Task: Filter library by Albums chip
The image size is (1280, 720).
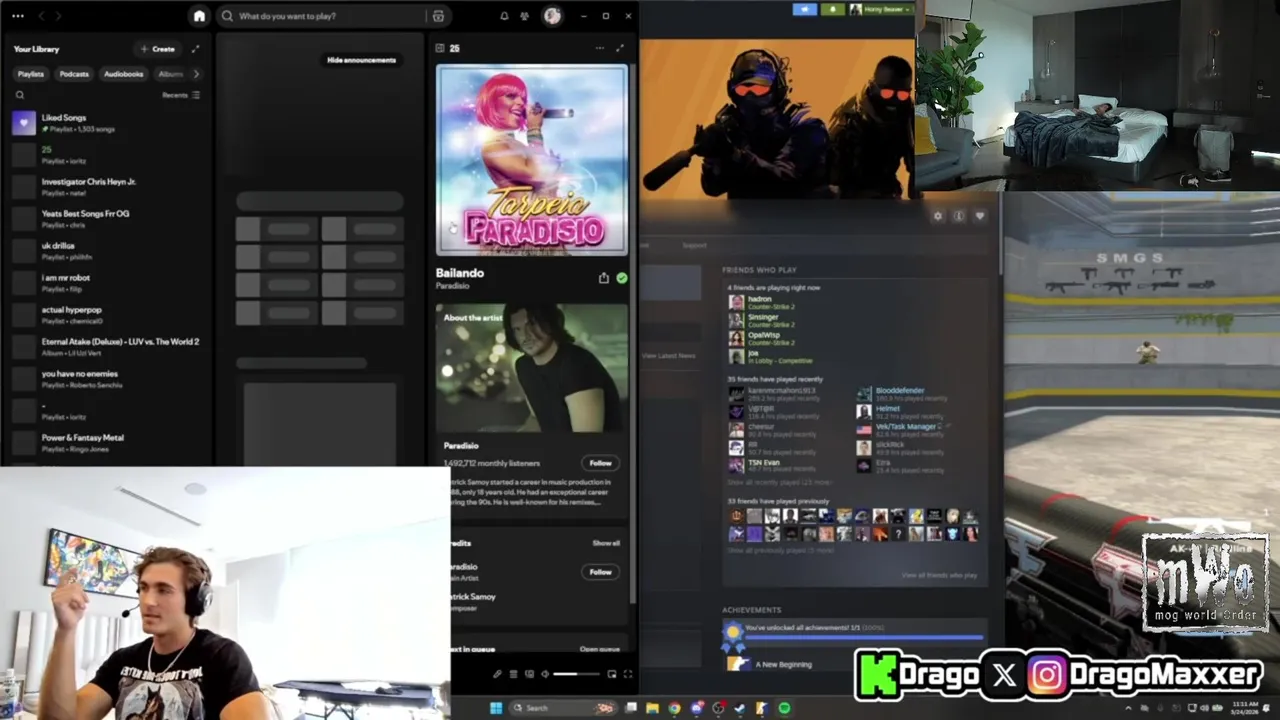Action: coord(171,74)
